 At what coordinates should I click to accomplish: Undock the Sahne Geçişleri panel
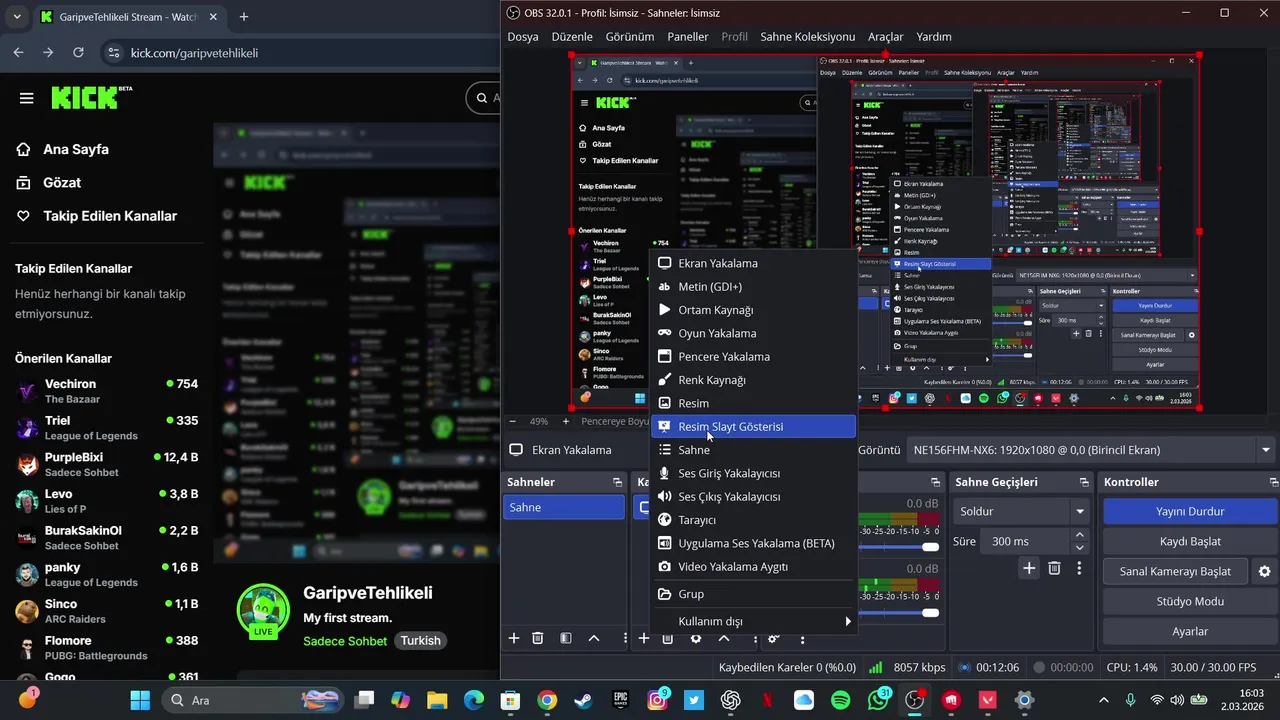tap(1084, 482)
